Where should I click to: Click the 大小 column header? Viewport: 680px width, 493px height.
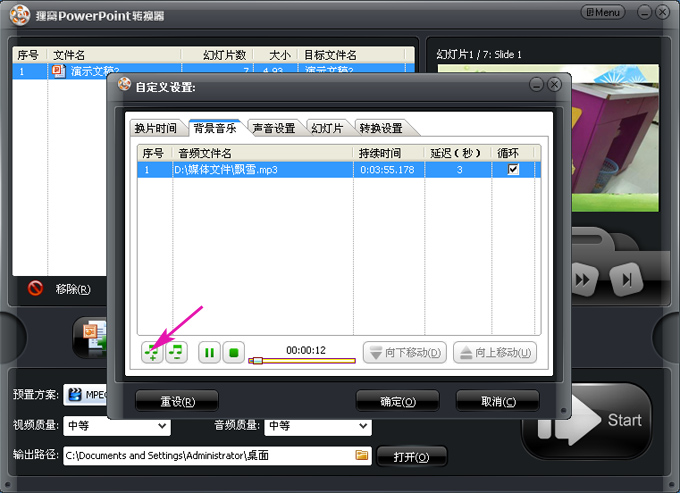tap(276, 55)
